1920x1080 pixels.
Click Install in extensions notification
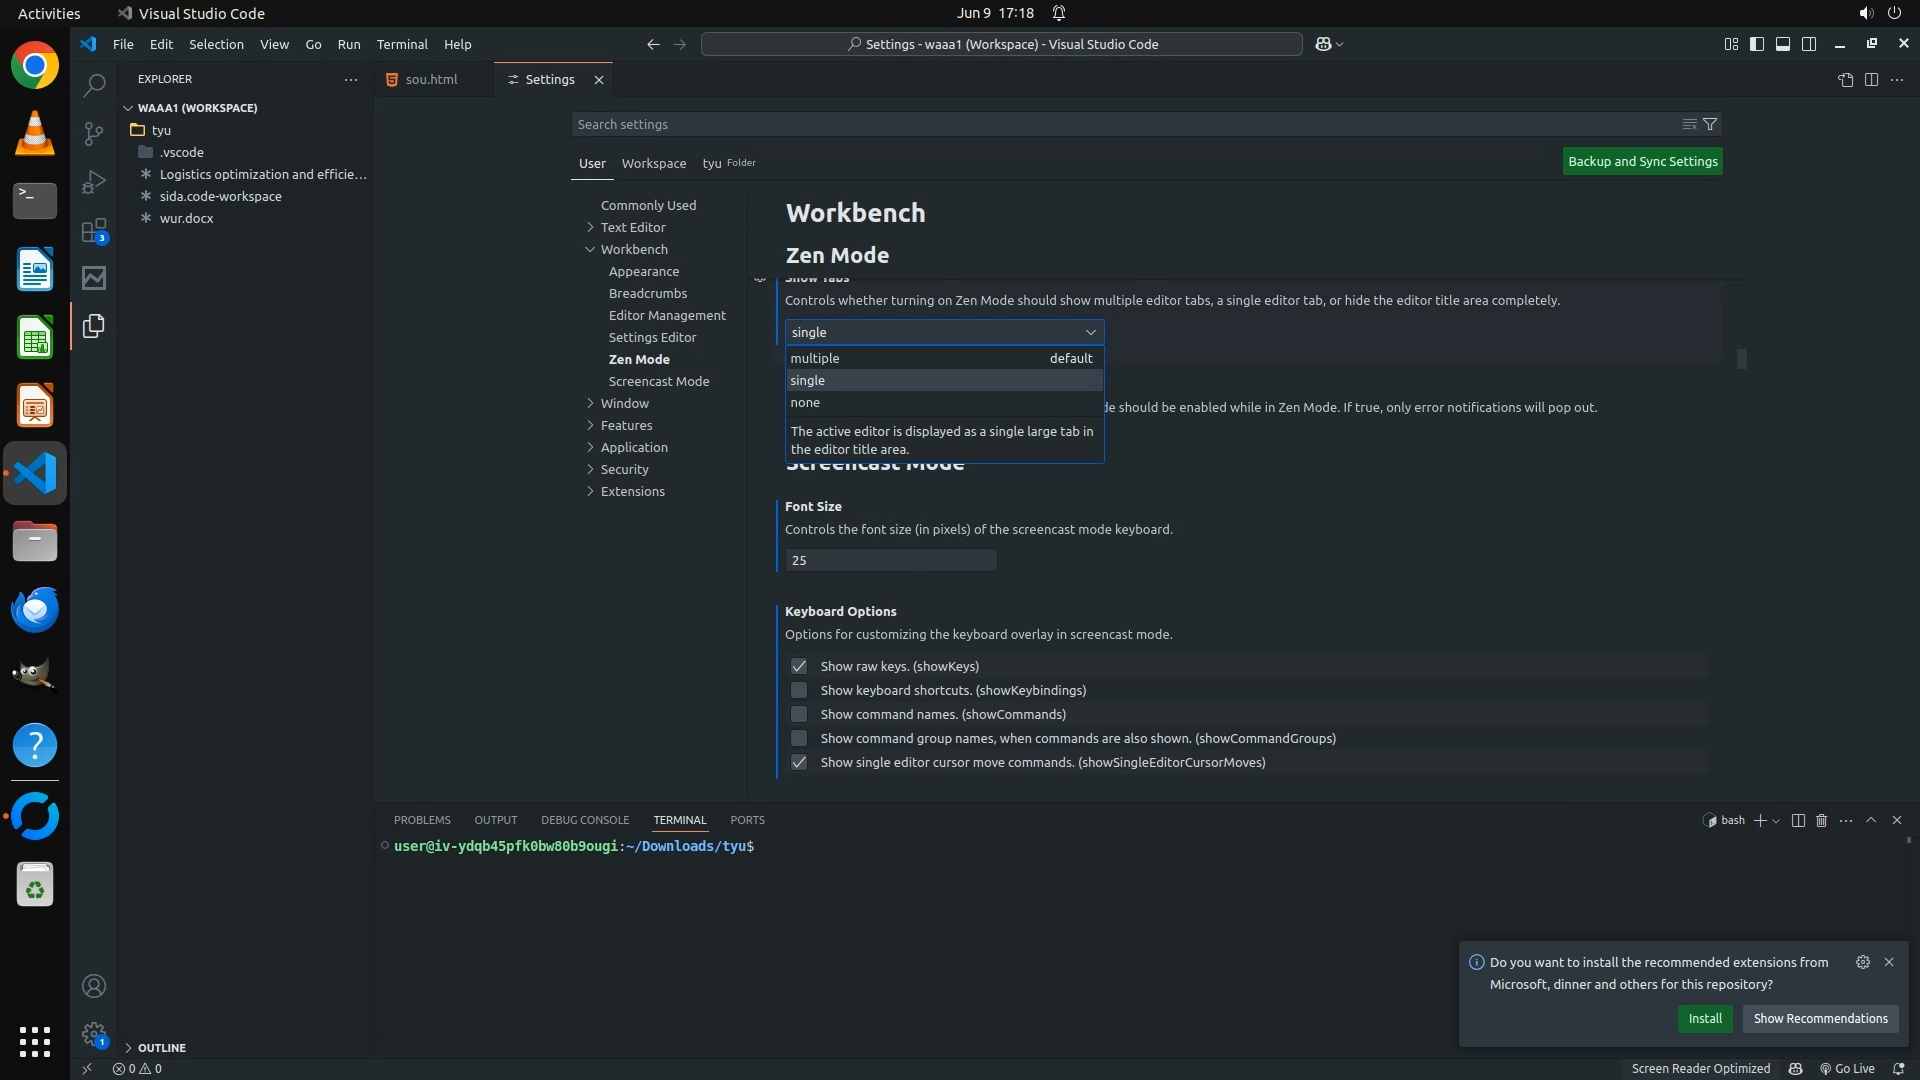1704,1018
